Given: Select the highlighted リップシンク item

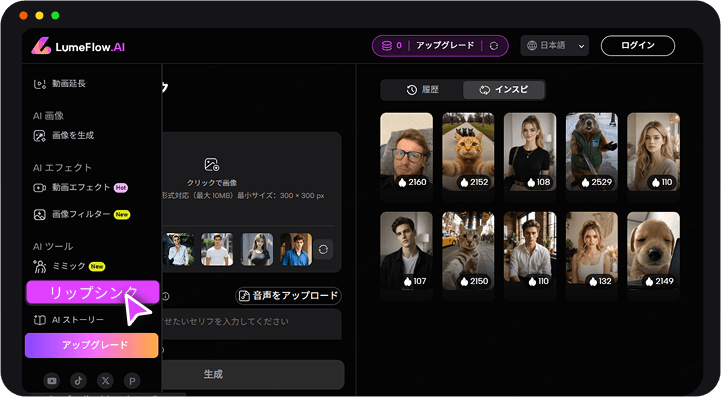Looking at the screenshot, I should pyautogui.click(x=93, y=292).
